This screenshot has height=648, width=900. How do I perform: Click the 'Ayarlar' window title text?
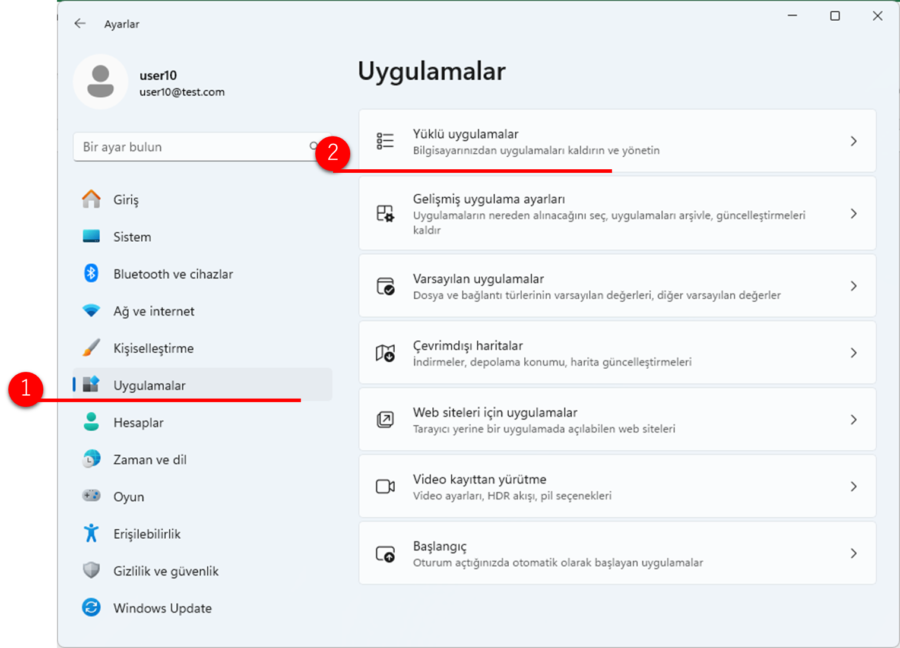(122, 24)
